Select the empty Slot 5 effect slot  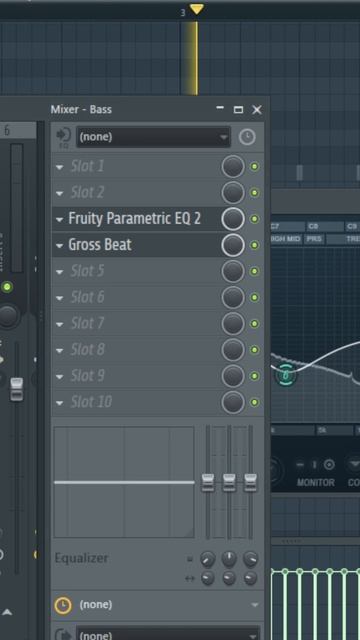point(137,271)
